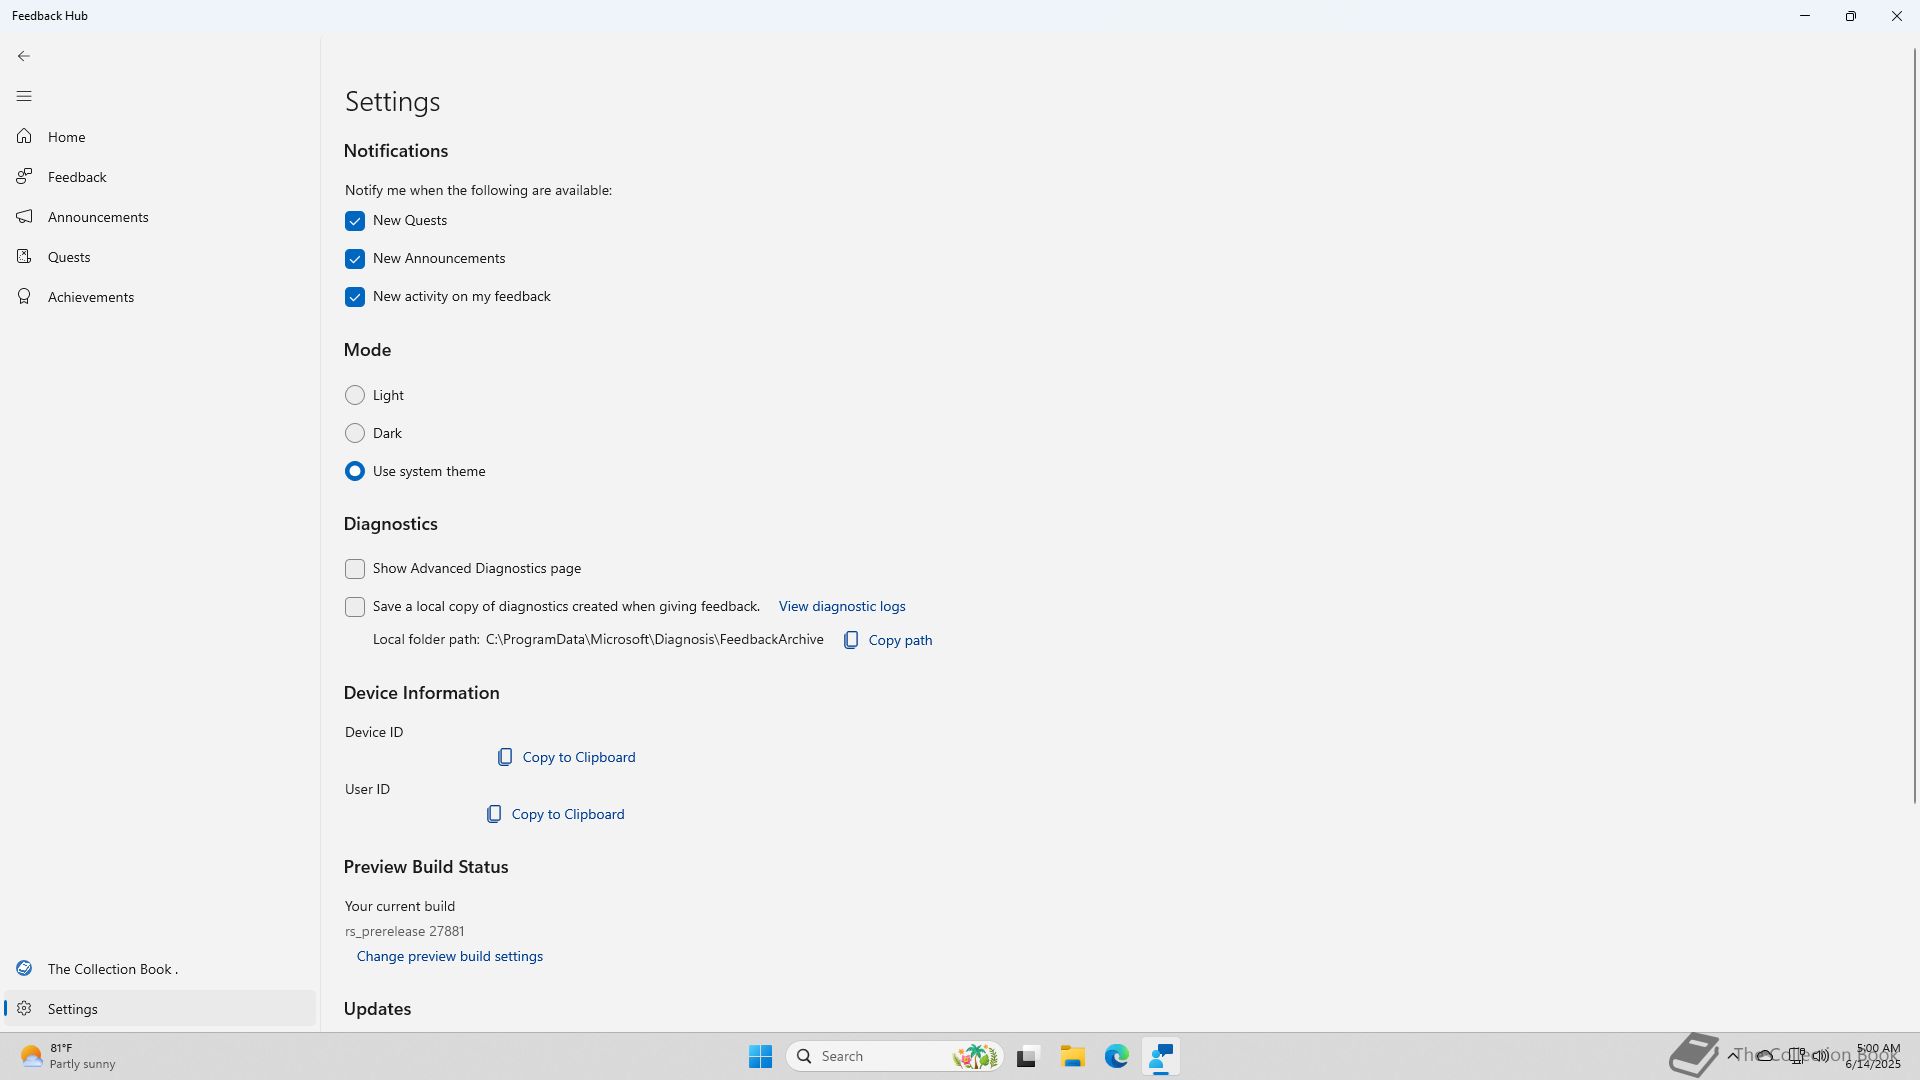Open View diagnostic logs link
Viewport: 1920px width, 1080px height.
841,606
